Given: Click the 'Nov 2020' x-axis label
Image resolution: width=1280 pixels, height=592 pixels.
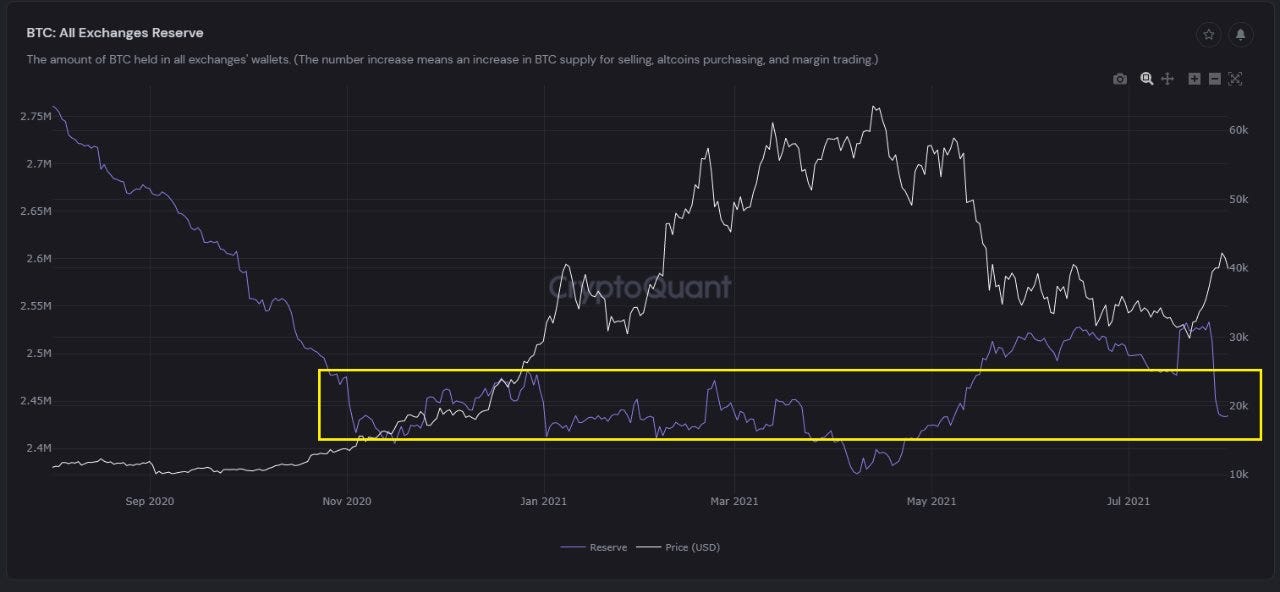Looking at the screenshot, I should tap(346, 501).
